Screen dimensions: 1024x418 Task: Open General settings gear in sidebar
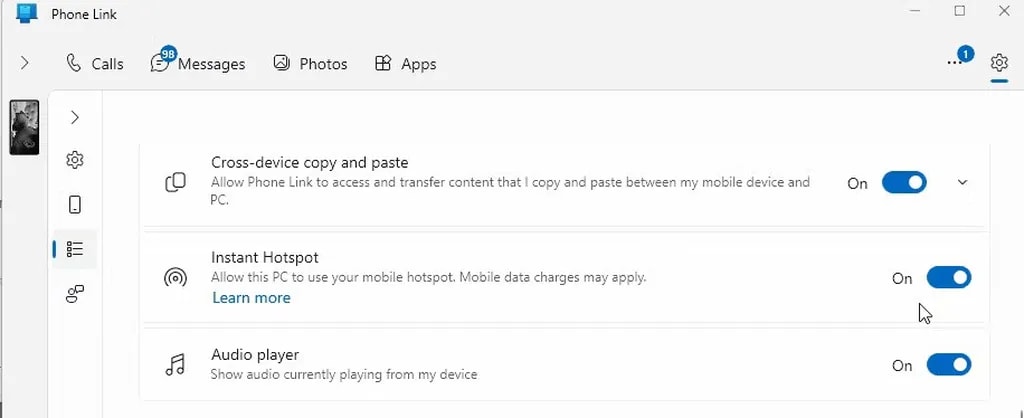pyautogui.click(x=75, y=160)
